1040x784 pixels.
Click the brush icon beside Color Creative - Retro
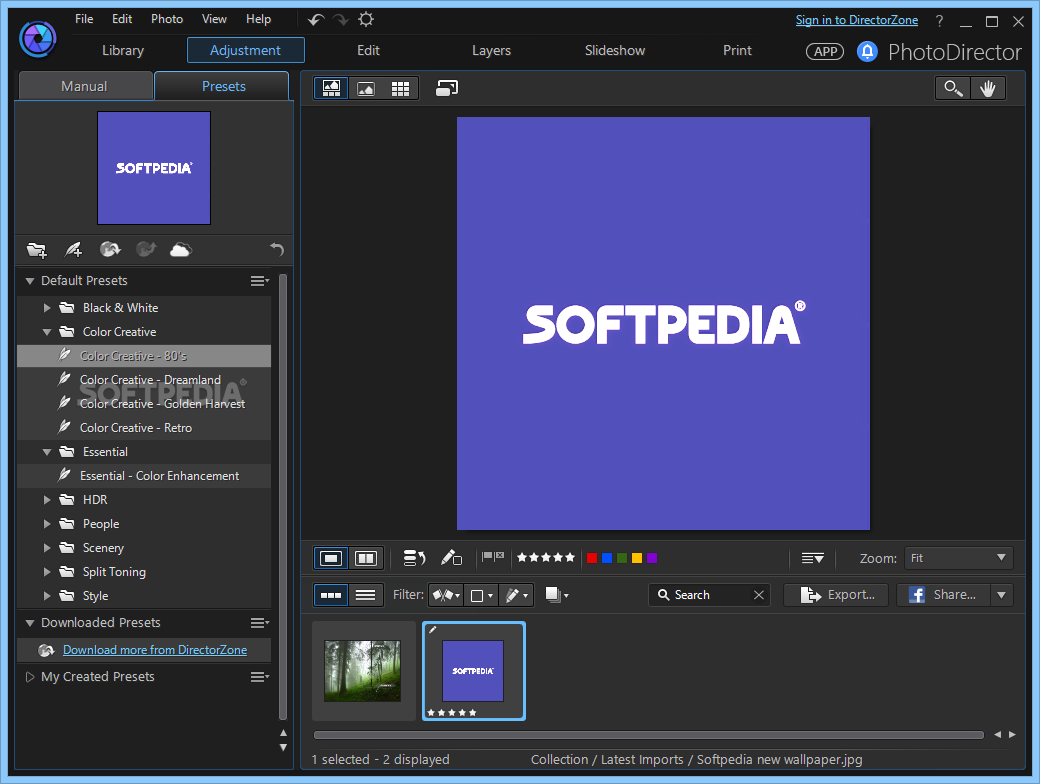click(64, 427)
